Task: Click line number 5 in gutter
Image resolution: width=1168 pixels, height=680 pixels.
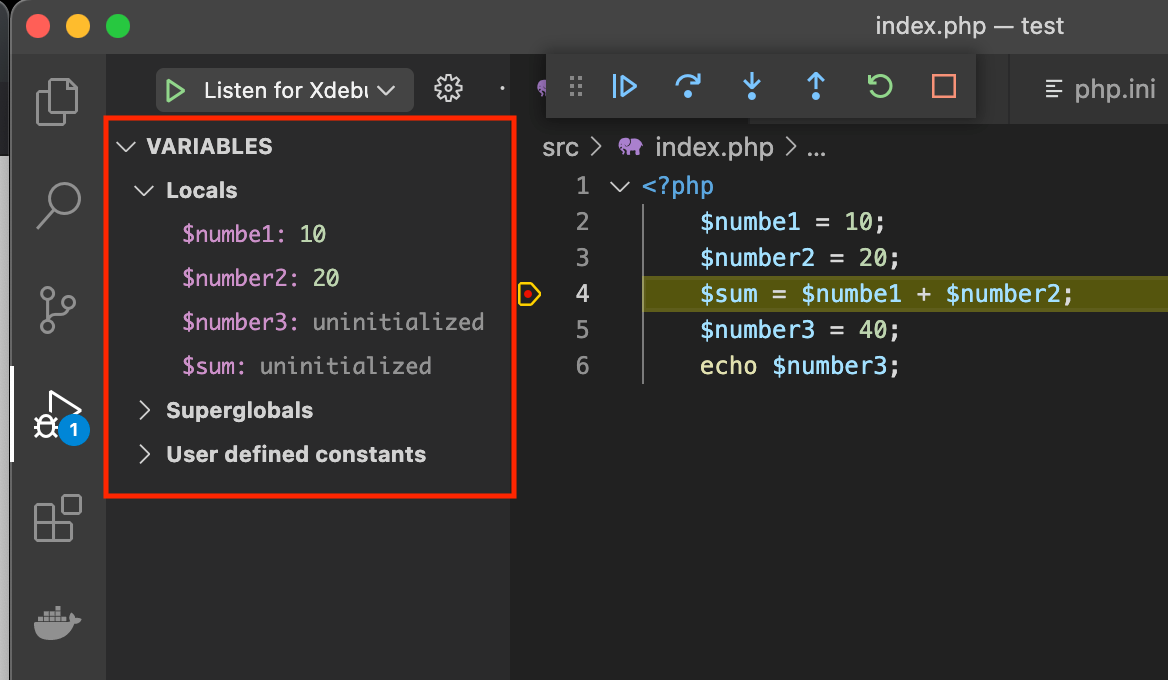Action: [x=583, y=330]
